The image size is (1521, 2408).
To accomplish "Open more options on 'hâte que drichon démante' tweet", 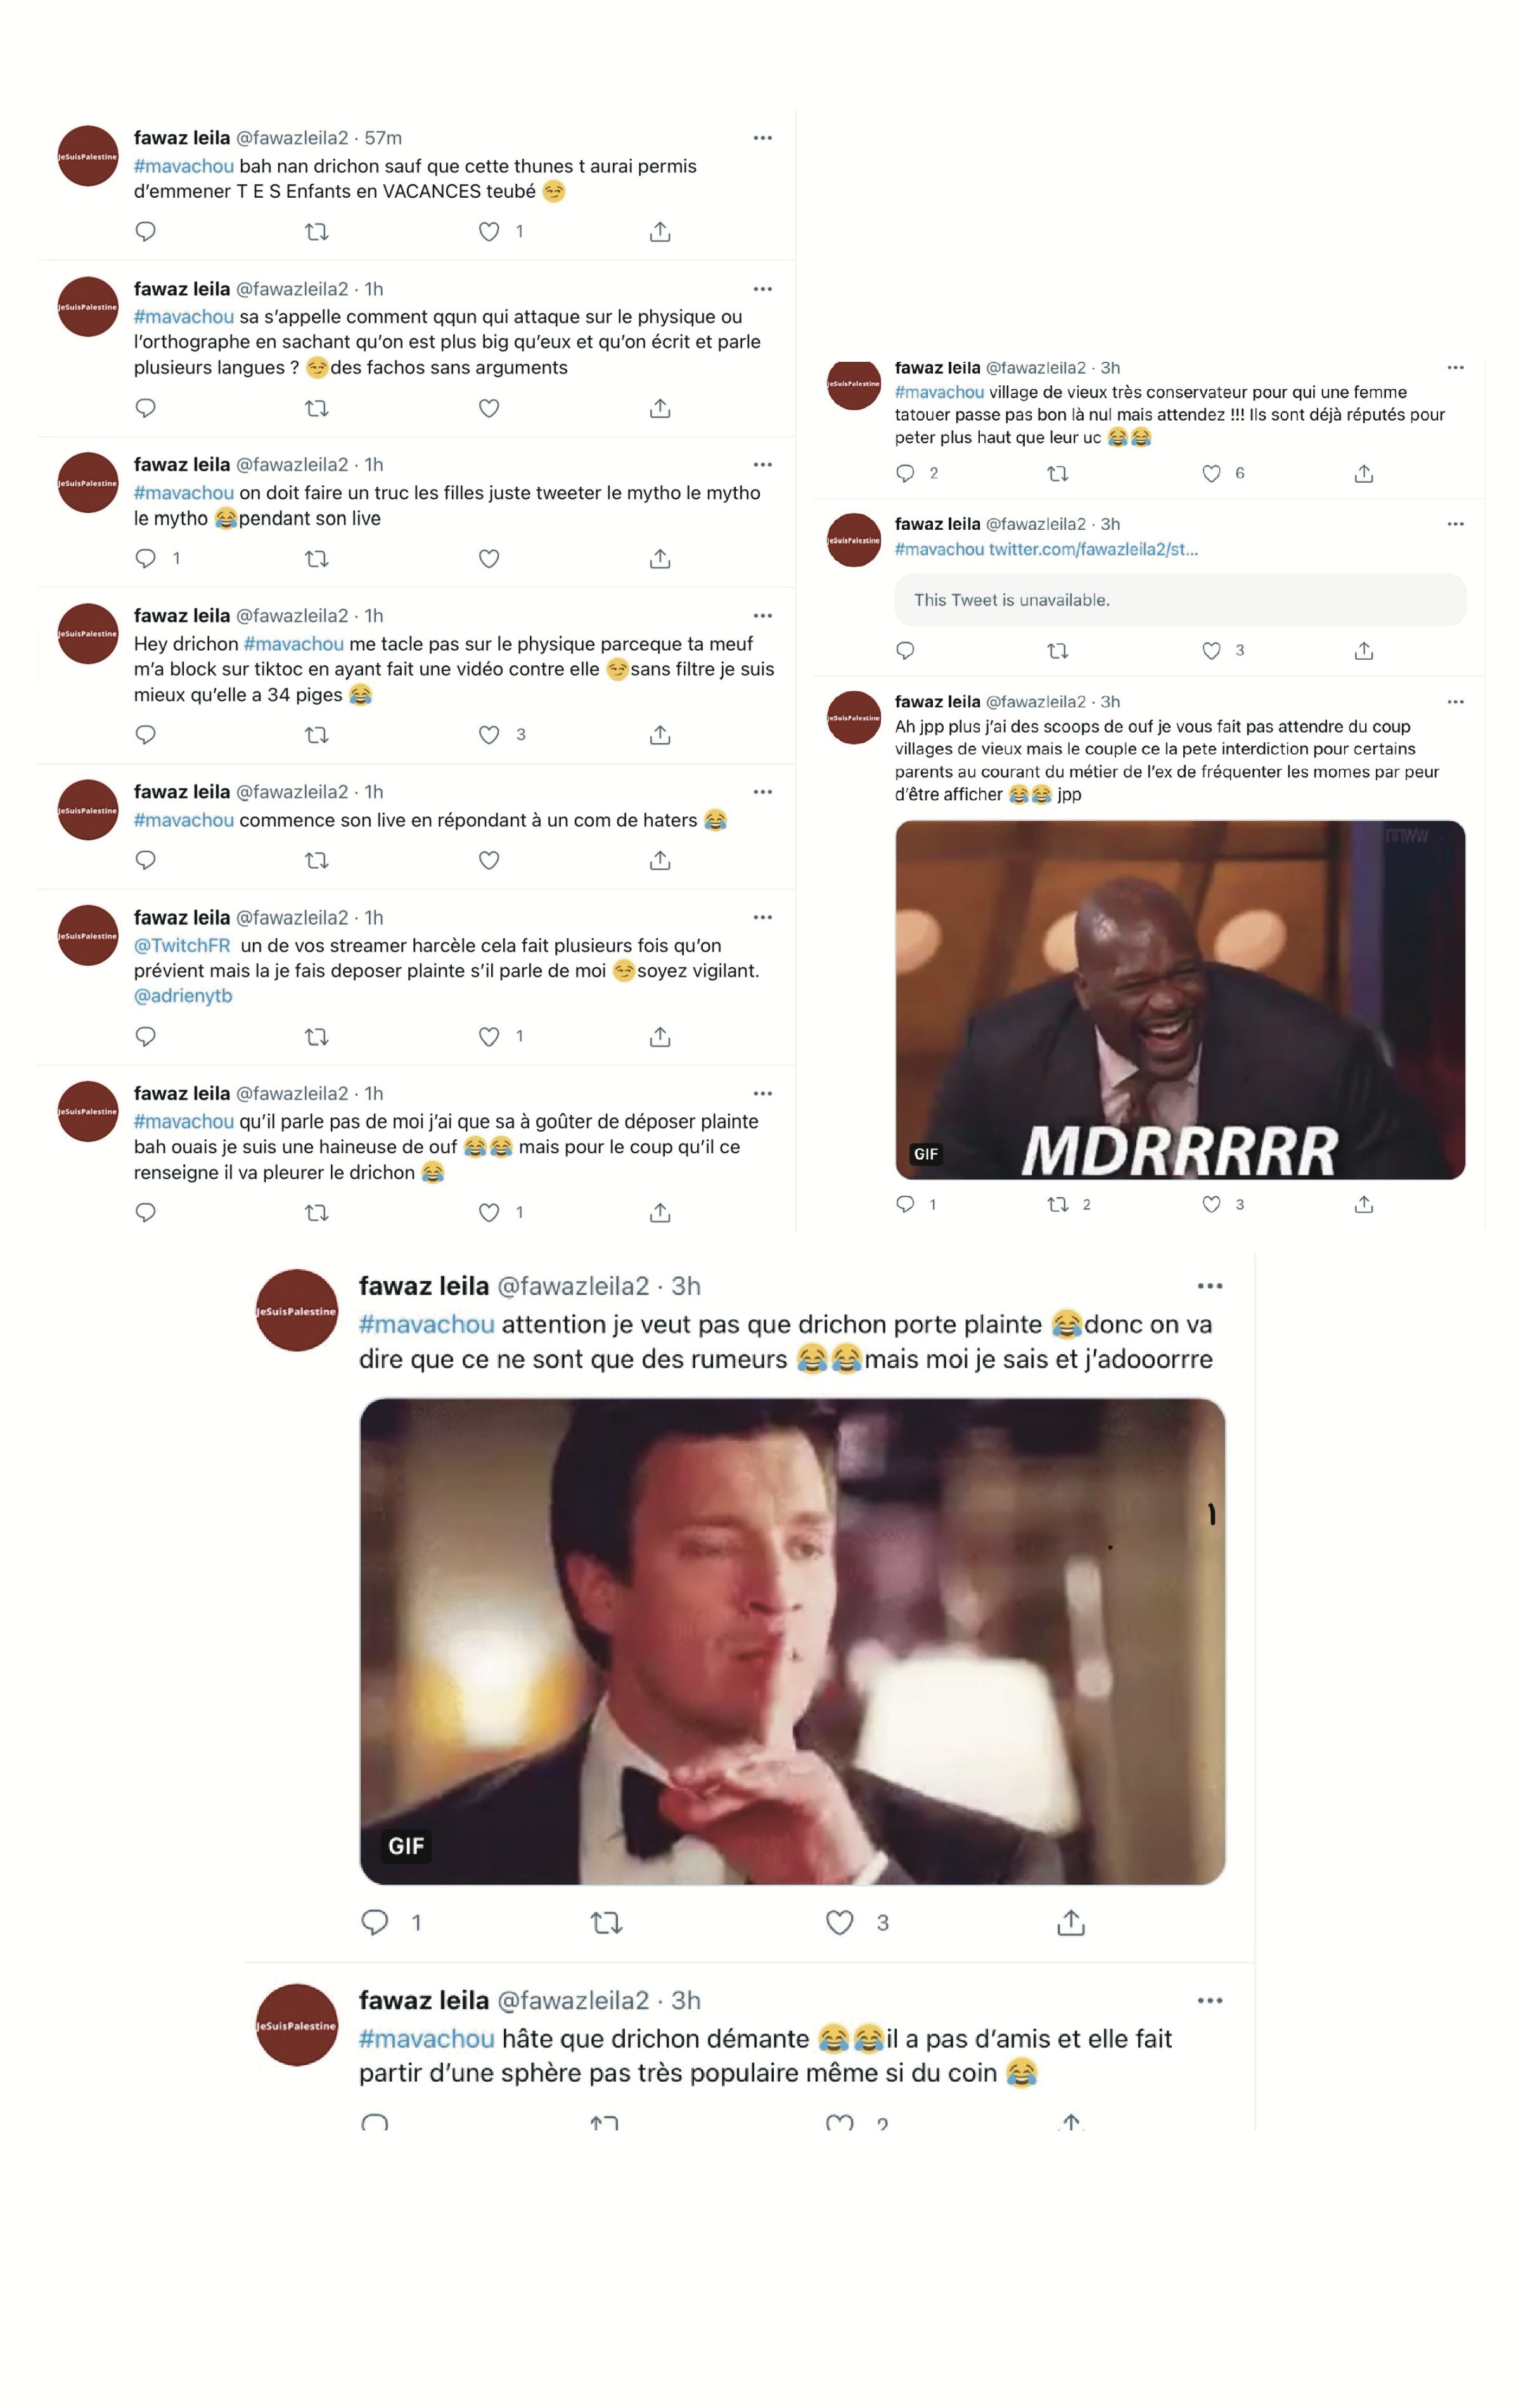I will [x=1210, y=2000].
